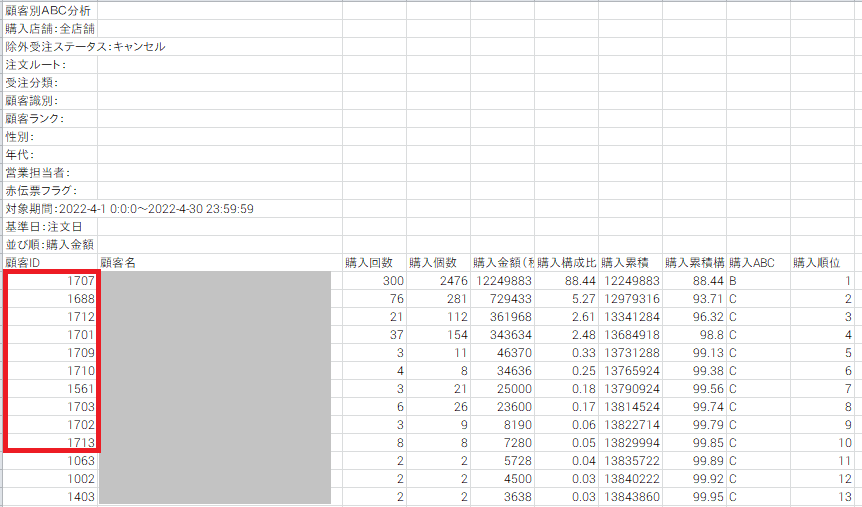Click customer ID cell 1702

(50, 425)
